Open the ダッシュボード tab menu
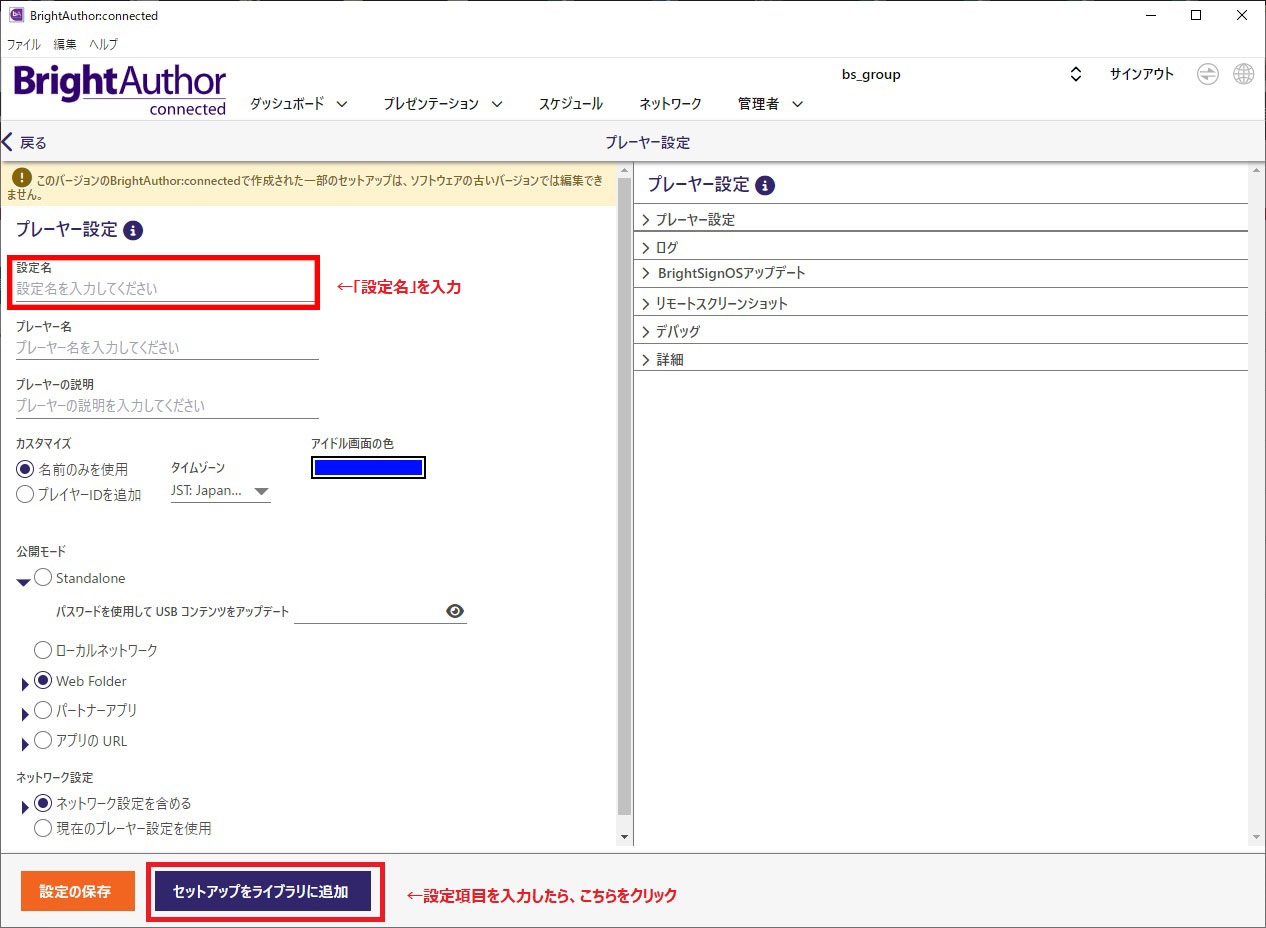Screen dimensions: 1266x928 coord(298,103)
